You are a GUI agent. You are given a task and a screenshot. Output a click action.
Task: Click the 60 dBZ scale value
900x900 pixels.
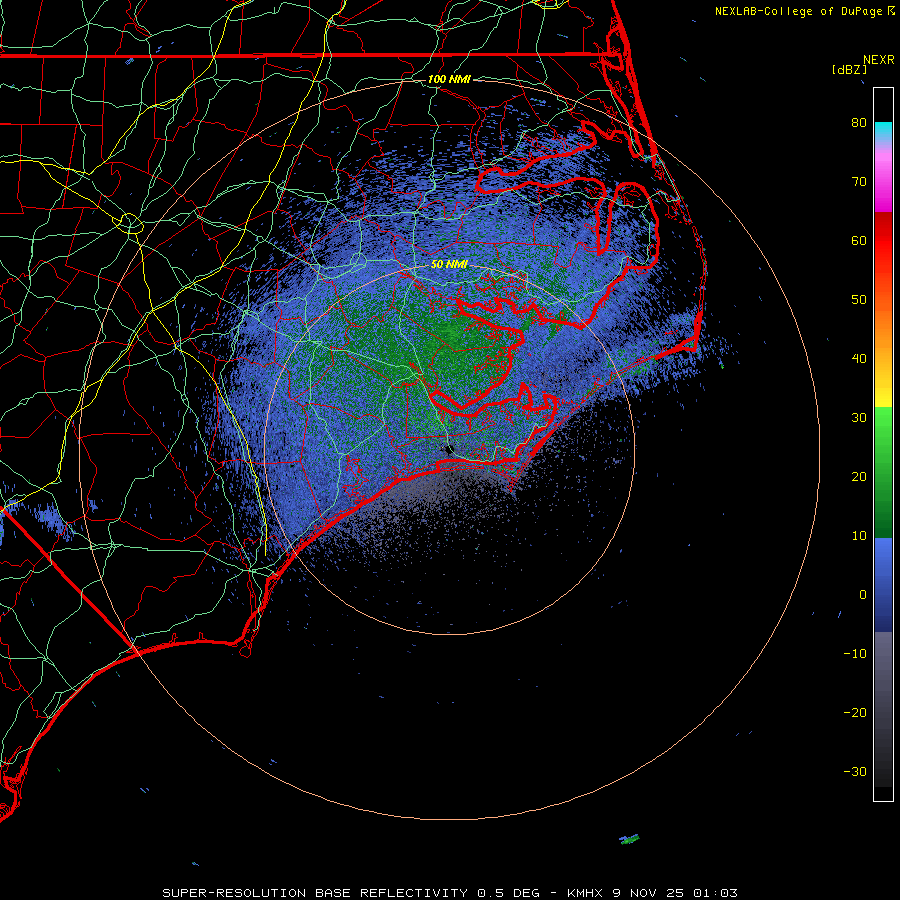[x=859, y=240]
